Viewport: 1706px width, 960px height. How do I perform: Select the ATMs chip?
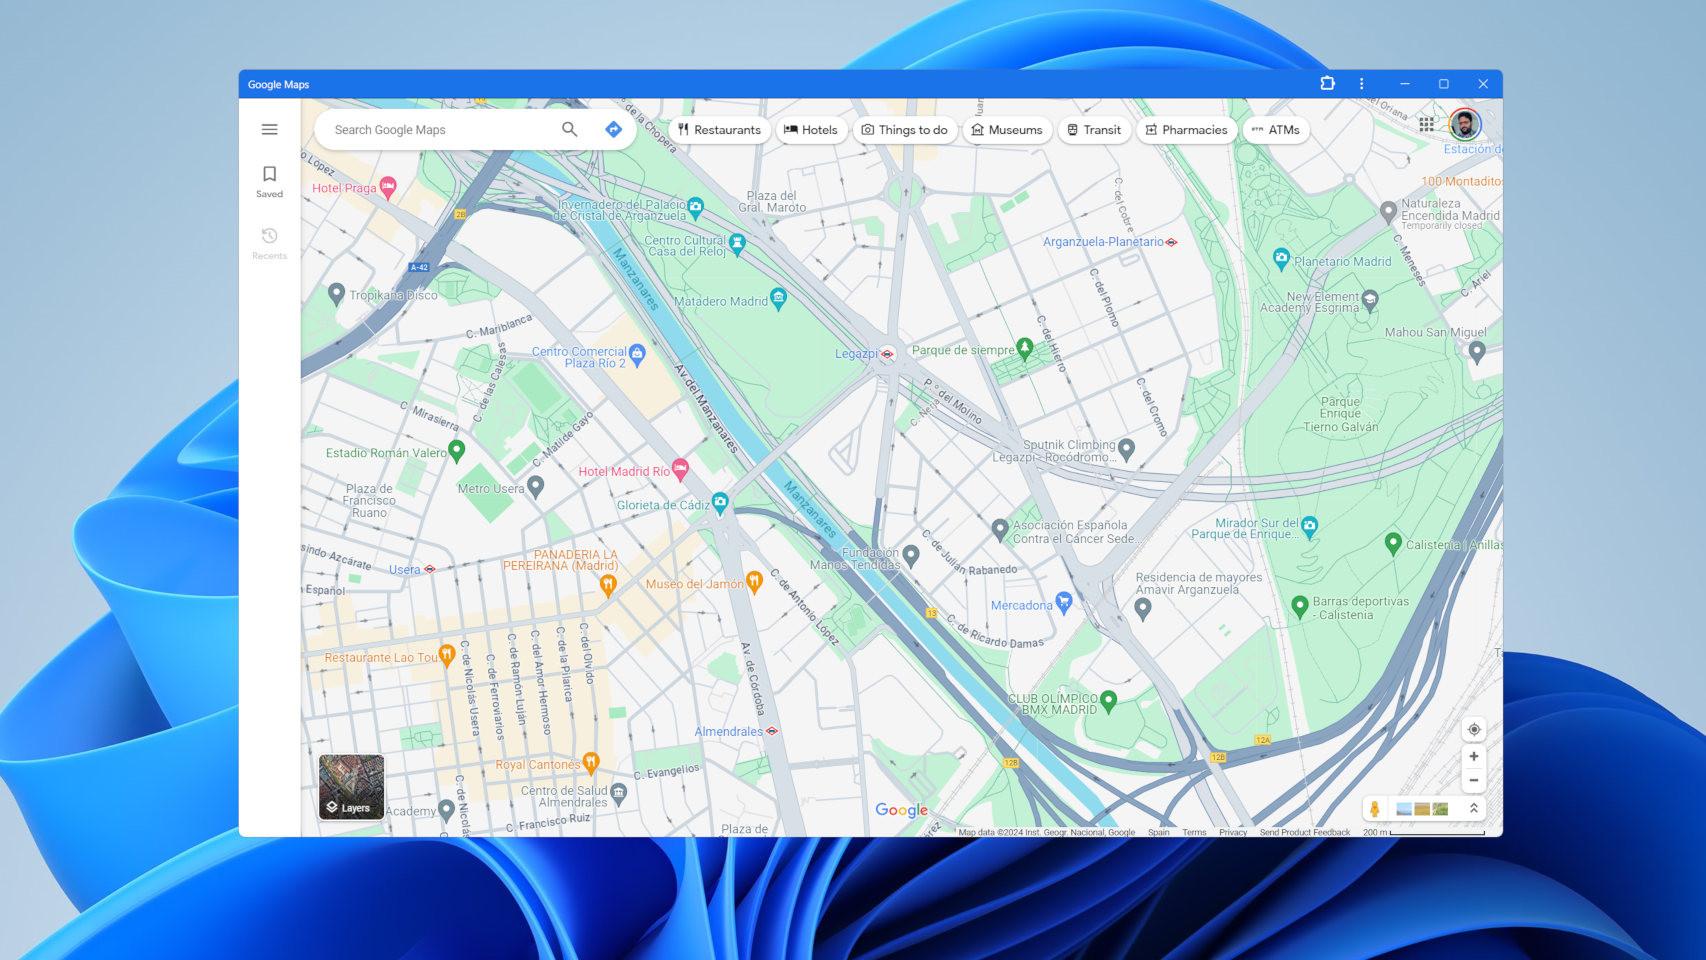click(1276, 130)
